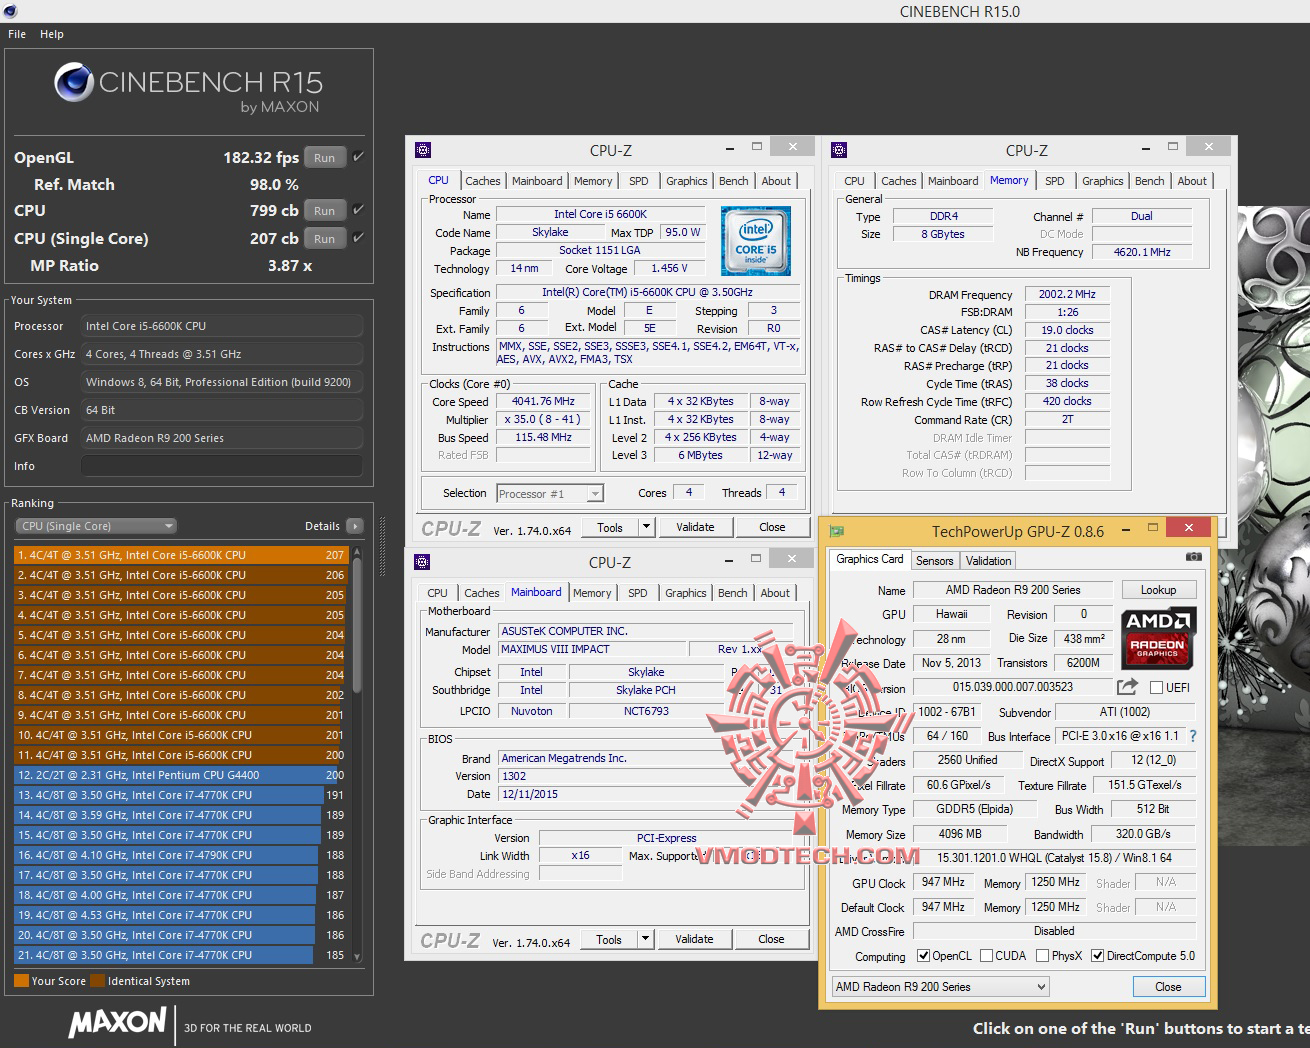This screenshot has height=1048, width=1310.
Task: Click Validate in the CPU-Z processor window
Action: pyautogui.click(x=695, y=527)
